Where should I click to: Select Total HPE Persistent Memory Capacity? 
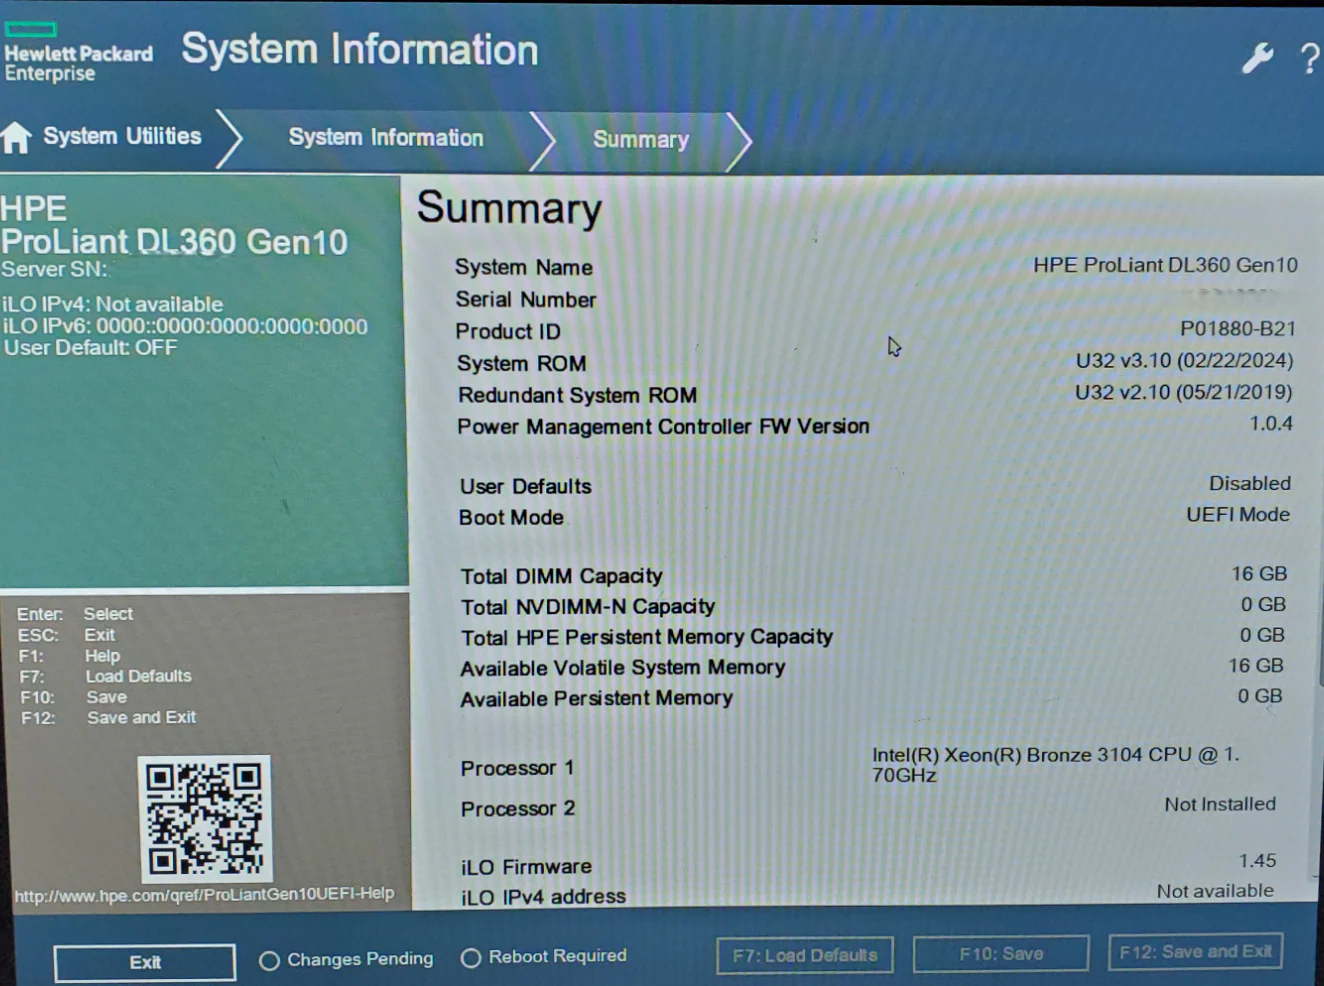click(647, 637)
